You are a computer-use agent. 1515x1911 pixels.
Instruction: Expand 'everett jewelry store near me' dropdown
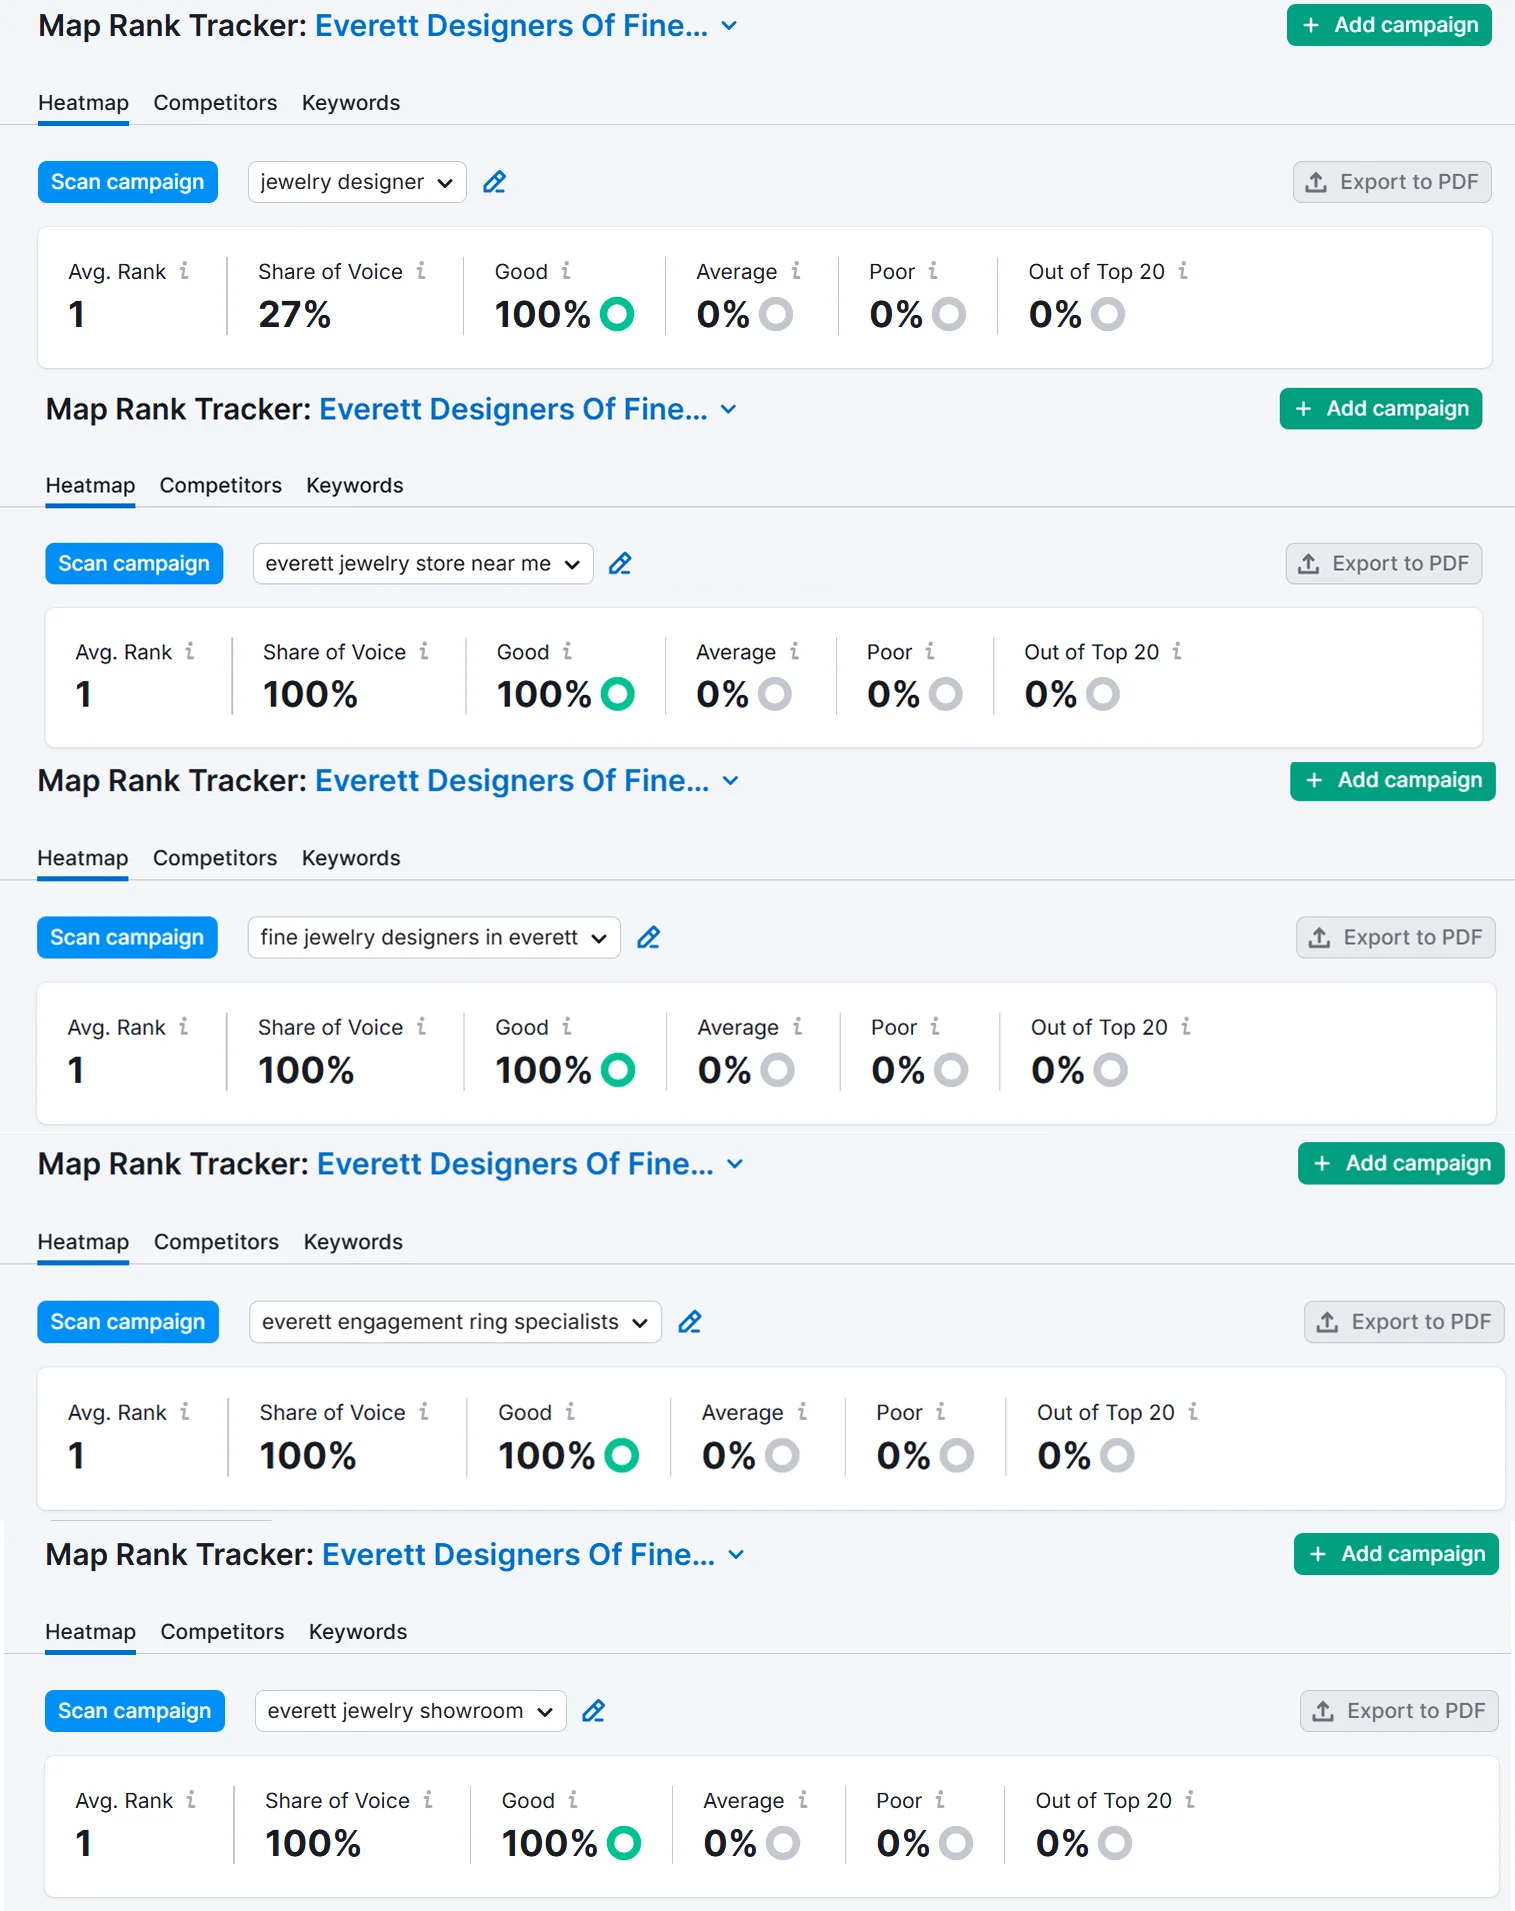pos(422,564)
